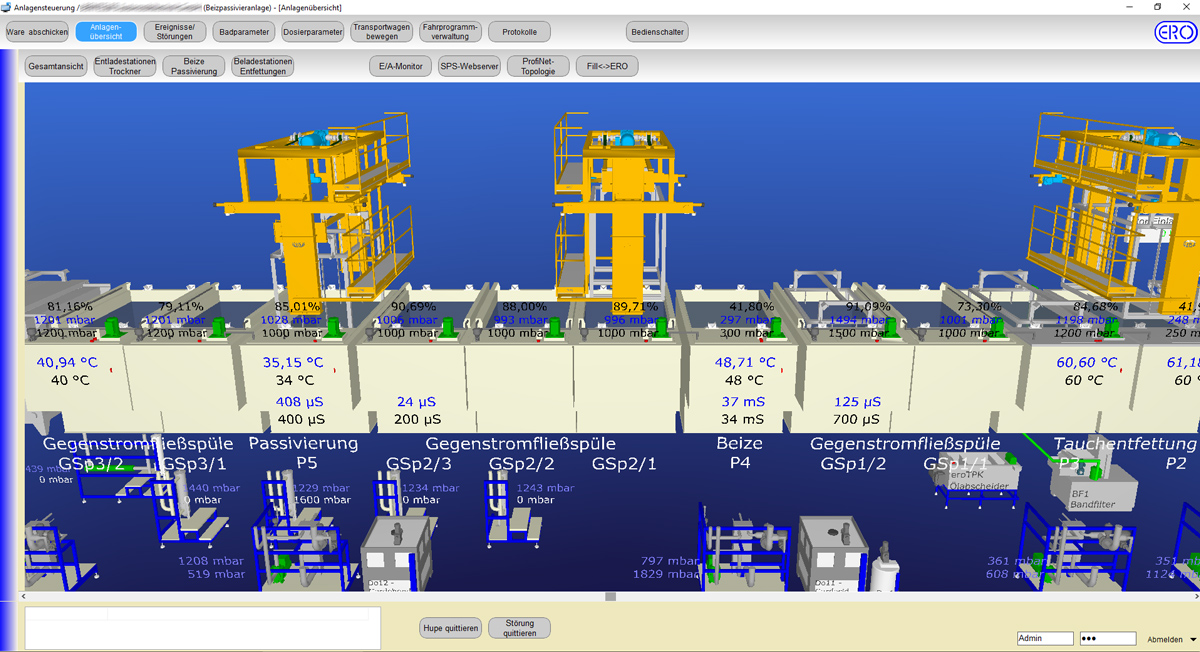Acknowledge fault with Störung quittieren
Image resolution: width=1200 pixels, height=652 pixels.
click(519, 628)
